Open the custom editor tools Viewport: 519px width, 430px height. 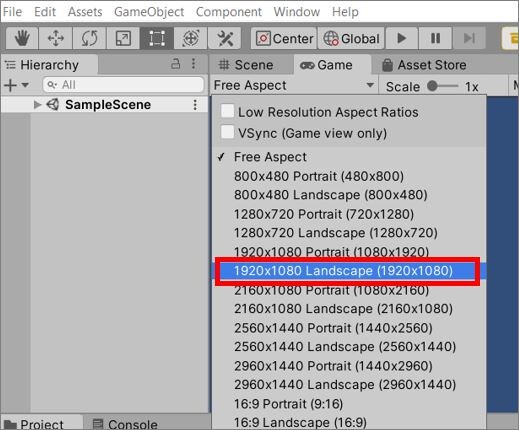coord(225,38)
